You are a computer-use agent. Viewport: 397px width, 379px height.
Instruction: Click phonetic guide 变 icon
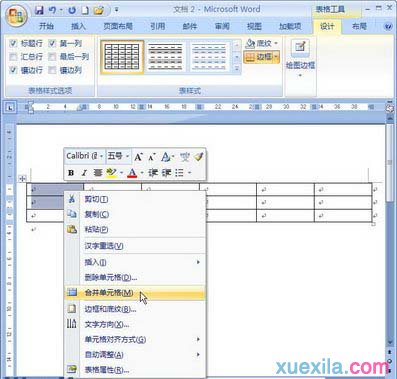[x=185, y=156]
